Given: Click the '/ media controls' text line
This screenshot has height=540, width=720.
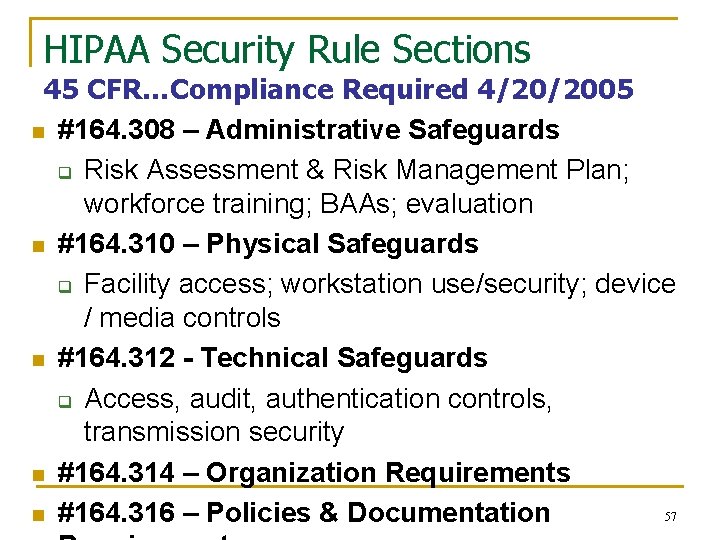Looking at the screenshot, I should [x=182, y=318].
